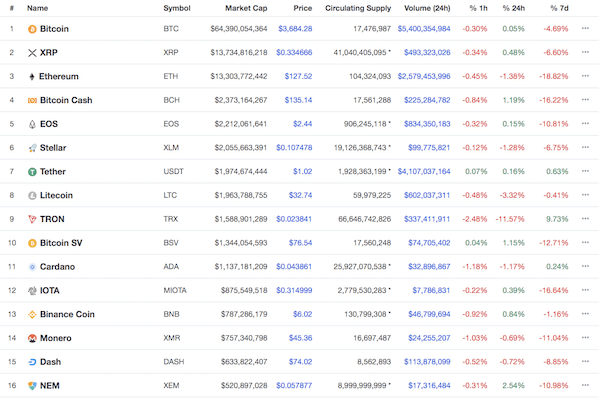The width and height of the screenshot is (600, 399).
Task: Click the Monero logo icon
Action: 32,338
